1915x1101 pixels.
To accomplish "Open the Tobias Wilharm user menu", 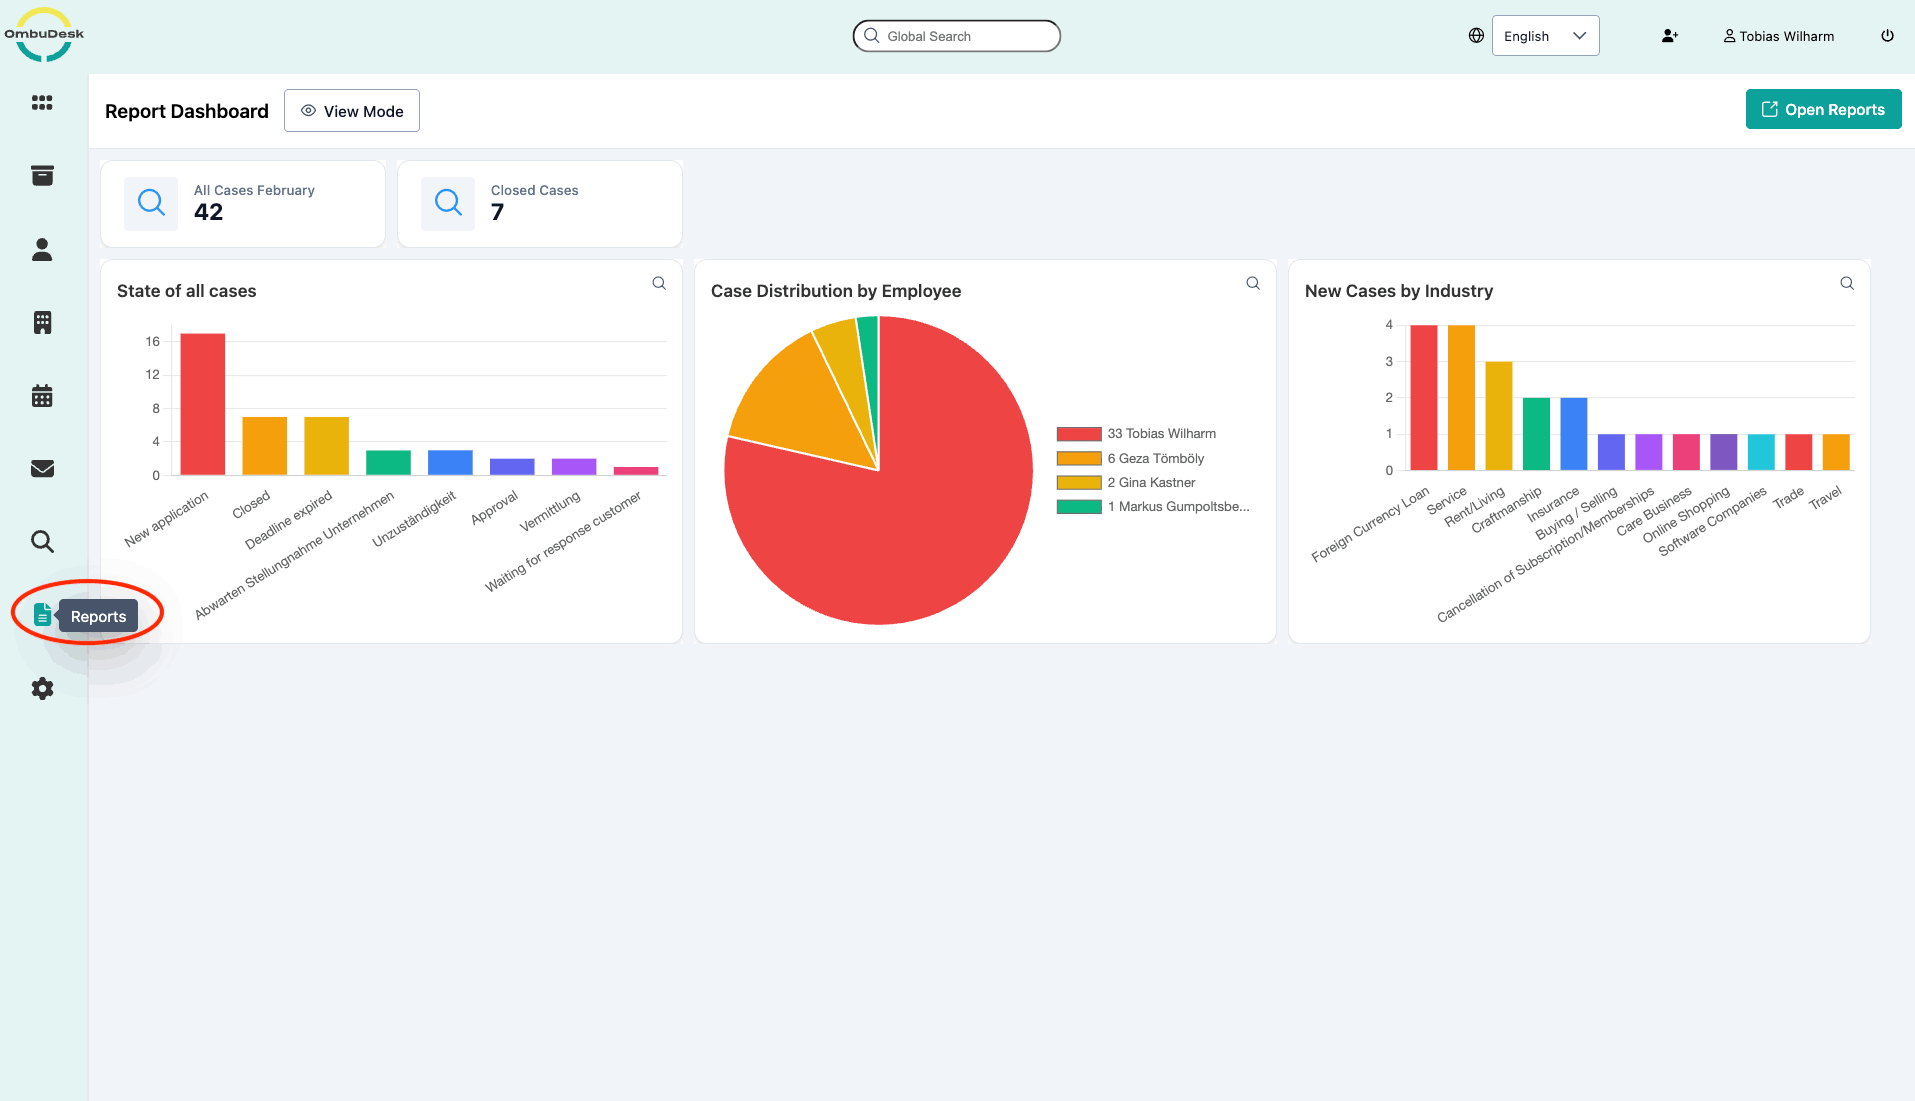I will [1778, 36].
